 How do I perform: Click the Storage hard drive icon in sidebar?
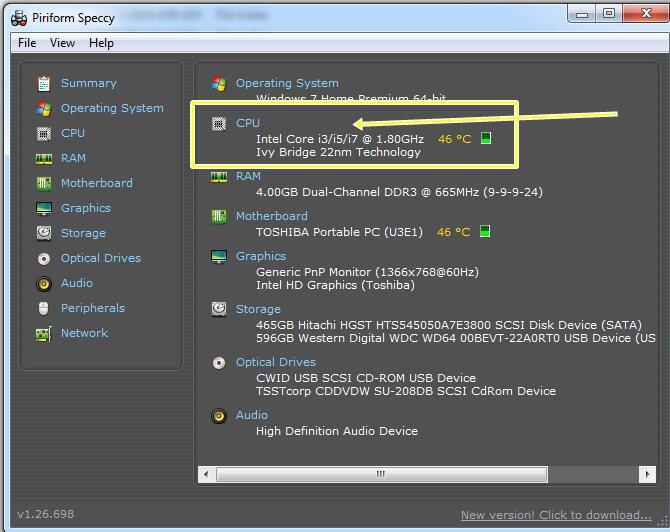tap(44, 233)
